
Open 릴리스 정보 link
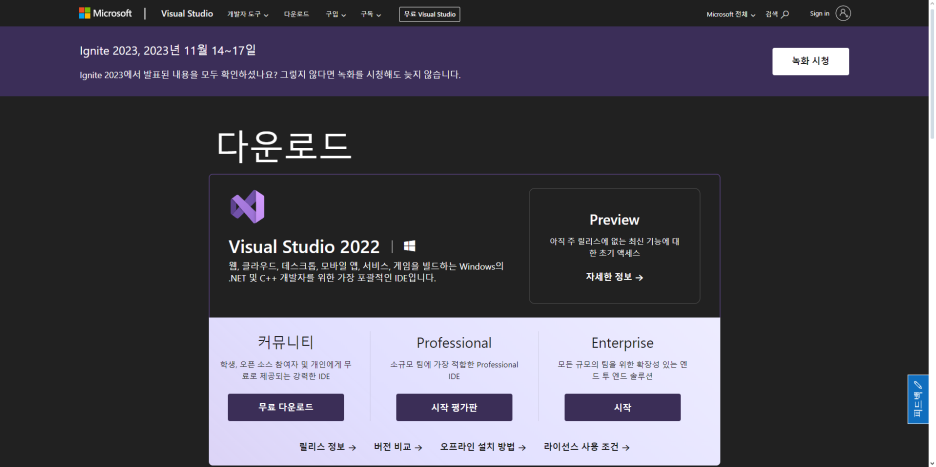[x=328, y=447]
